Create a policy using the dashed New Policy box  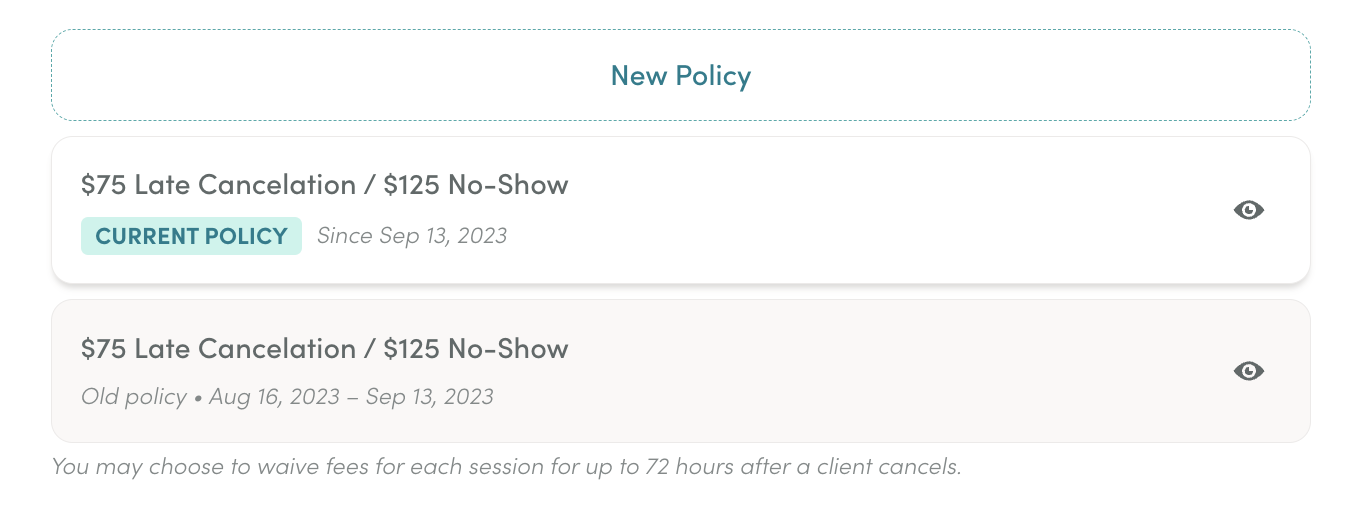click(x=681, y=75)
